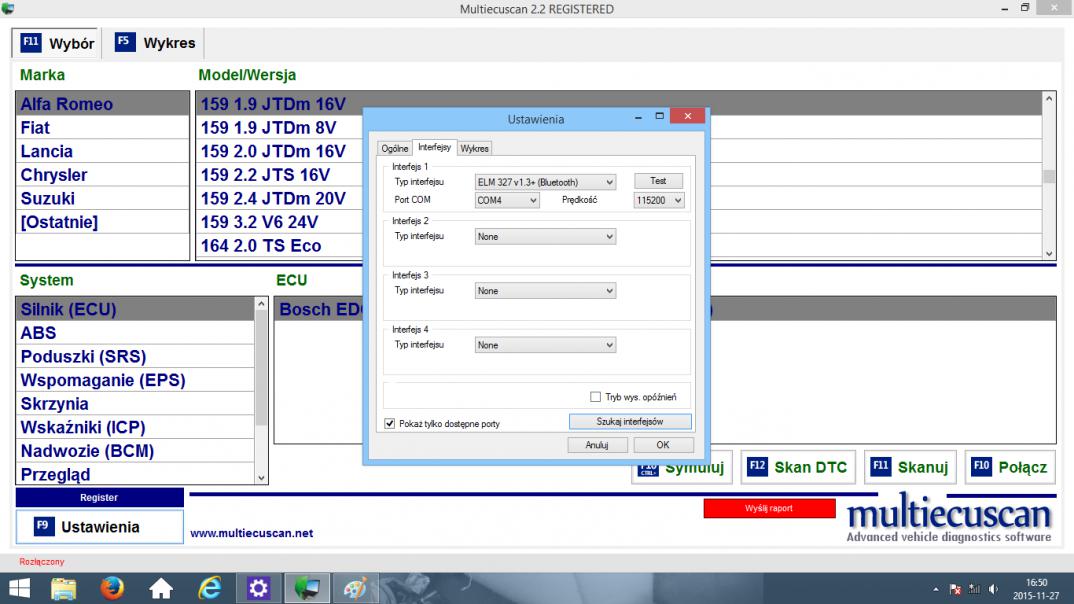Select model 159 2.2 JTS 16V

tap(279, 175)
